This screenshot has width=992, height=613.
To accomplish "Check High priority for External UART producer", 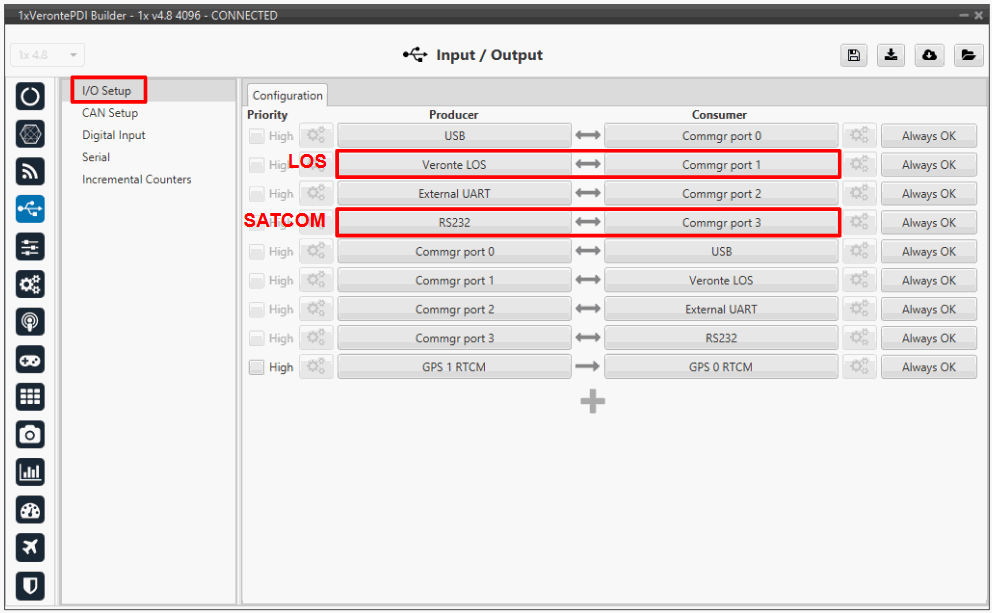I will click(257, 194).
